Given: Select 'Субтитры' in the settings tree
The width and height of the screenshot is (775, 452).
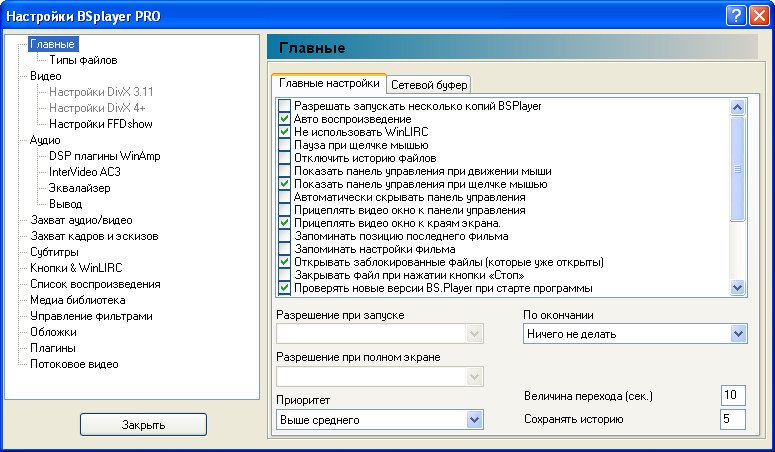Looking at the screenshot, I should click(x=55, y=252).
